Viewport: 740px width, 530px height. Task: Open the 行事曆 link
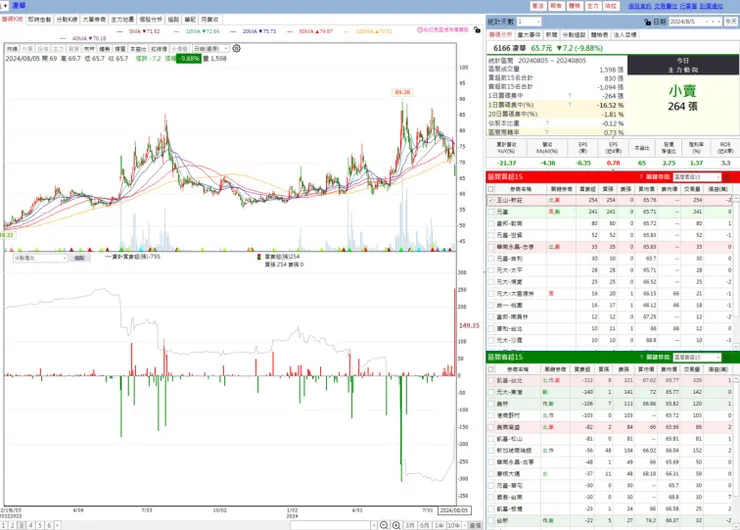[x=688, y=6]
